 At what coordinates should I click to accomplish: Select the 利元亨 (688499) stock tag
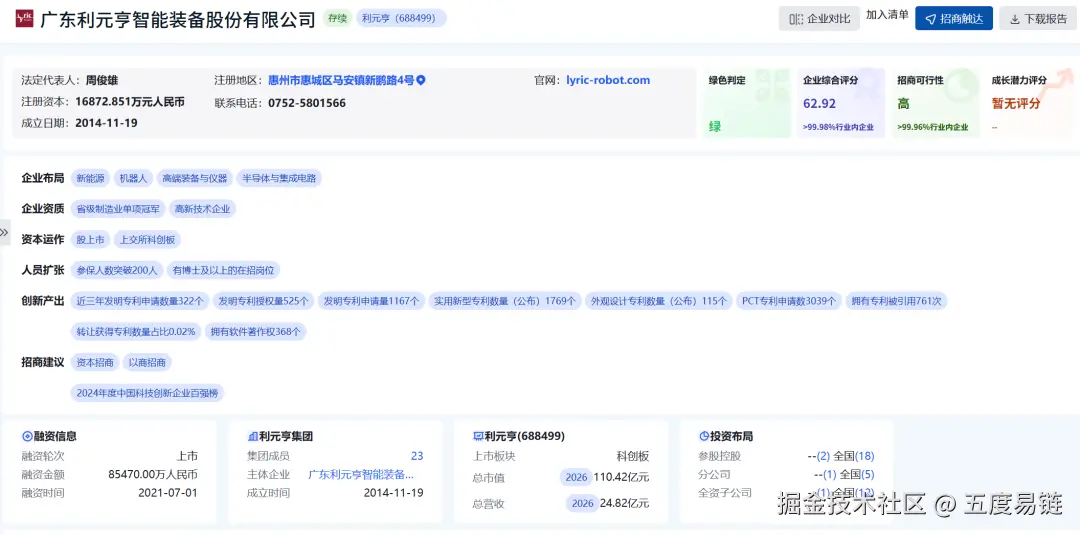point(402,18)
